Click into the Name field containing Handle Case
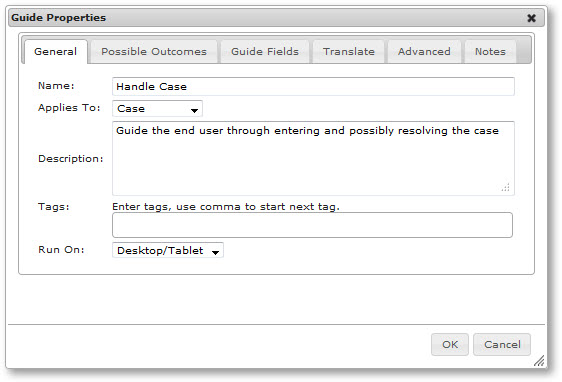Image resolution: width=562 pixels, height=382 pixels. point(313,86)
